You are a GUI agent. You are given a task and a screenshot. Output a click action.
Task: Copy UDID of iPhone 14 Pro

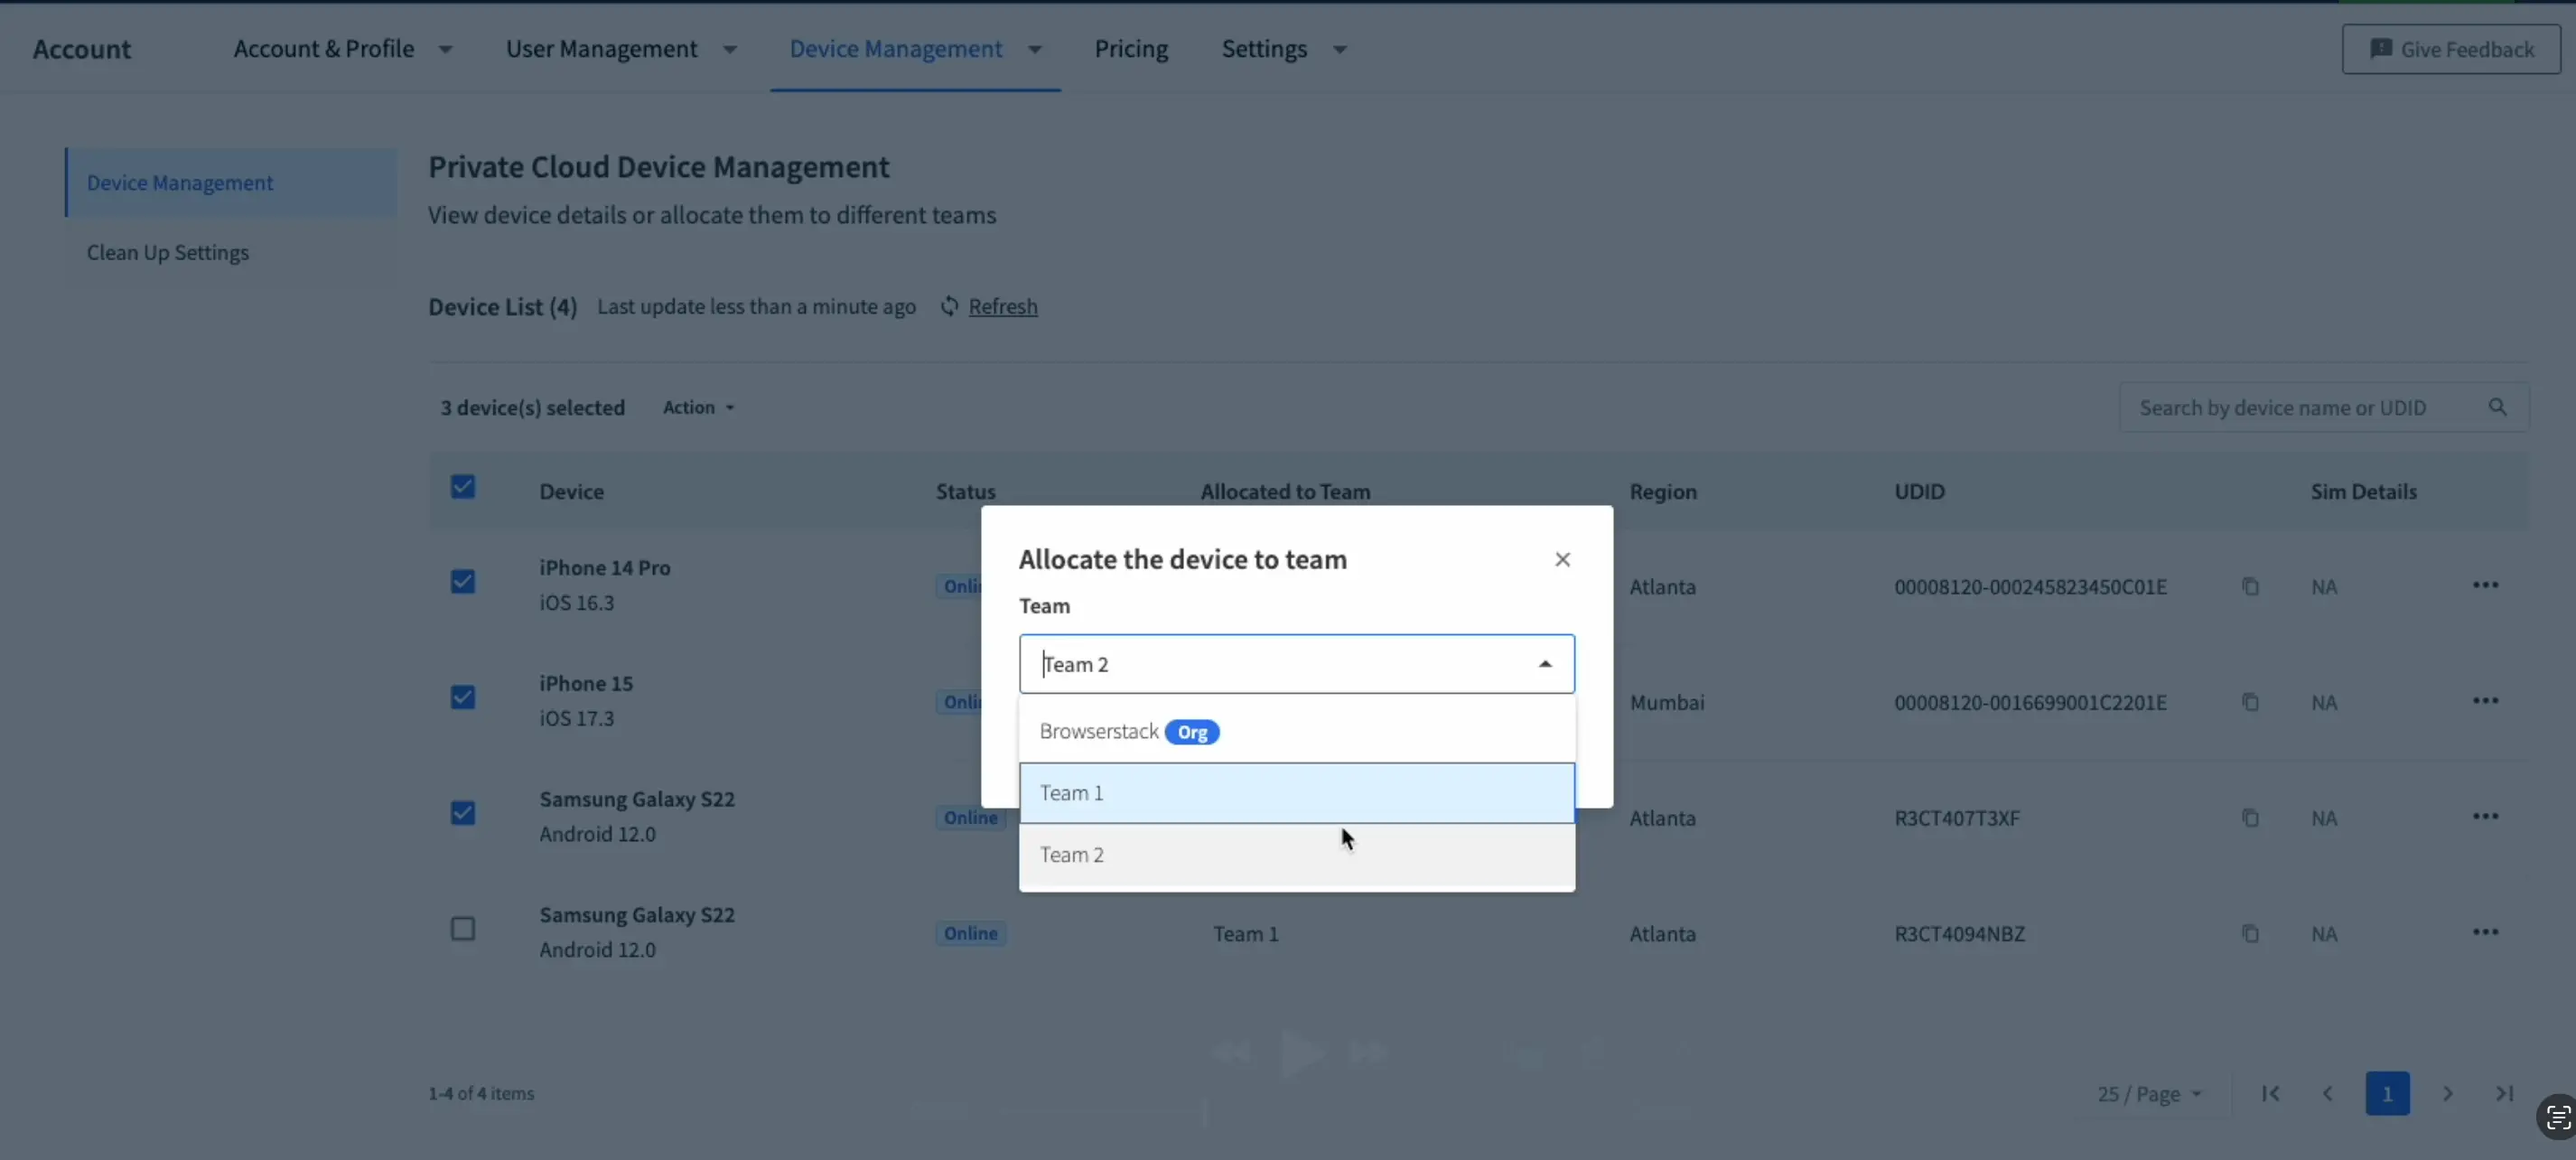pos(2250,587)
